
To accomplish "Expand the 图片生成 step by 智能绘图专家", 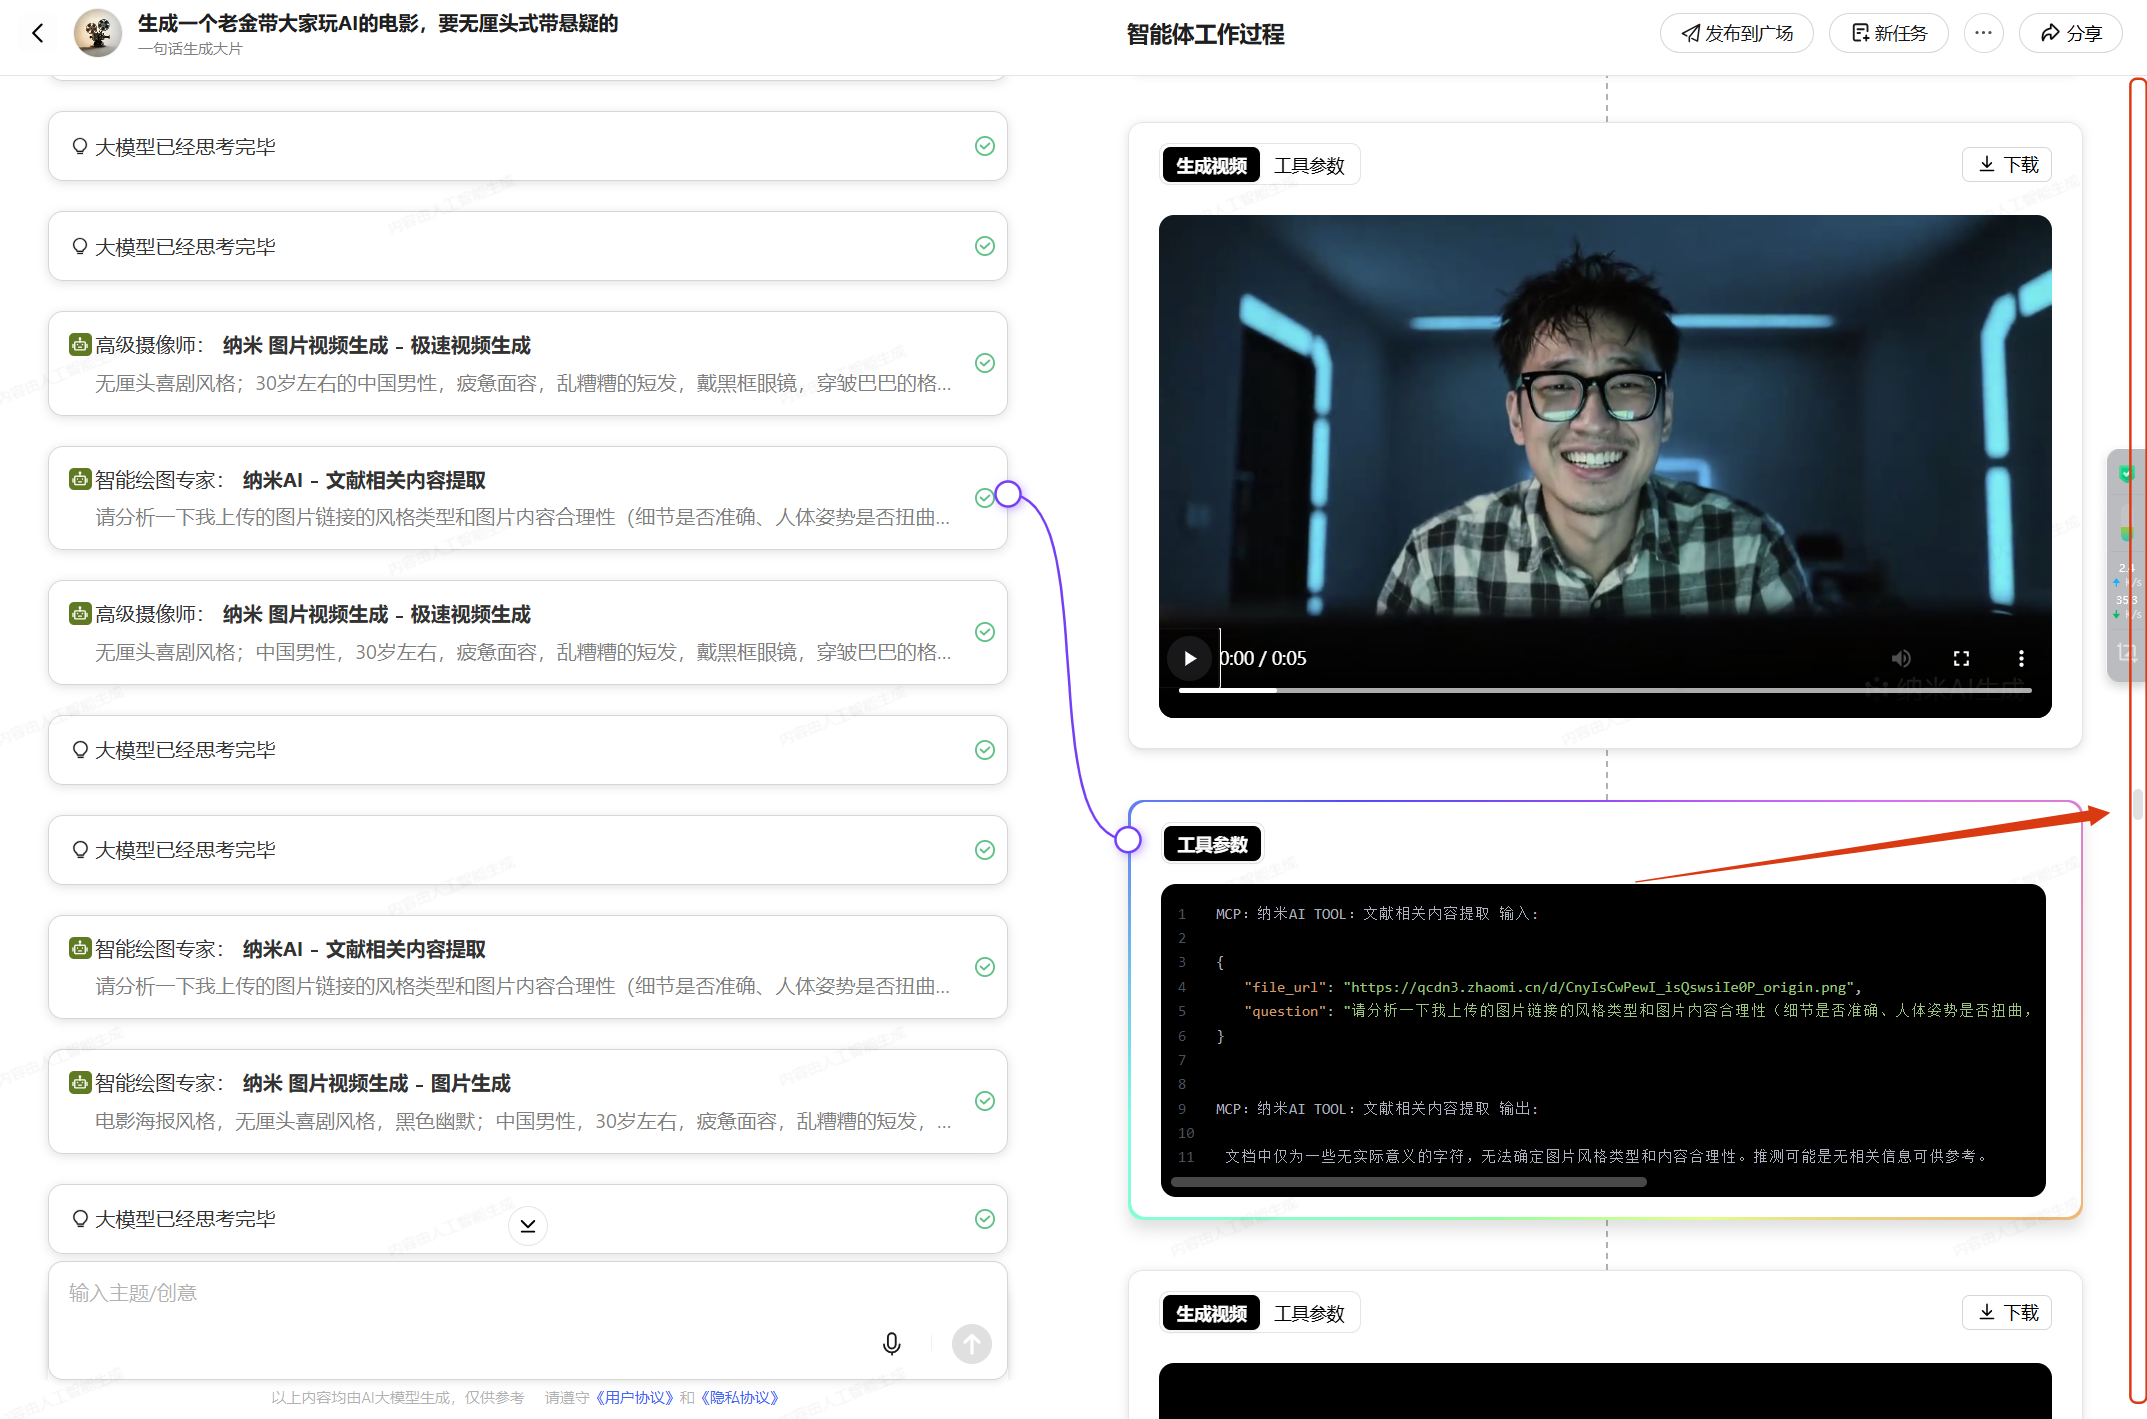I will tap(528, 1101).
